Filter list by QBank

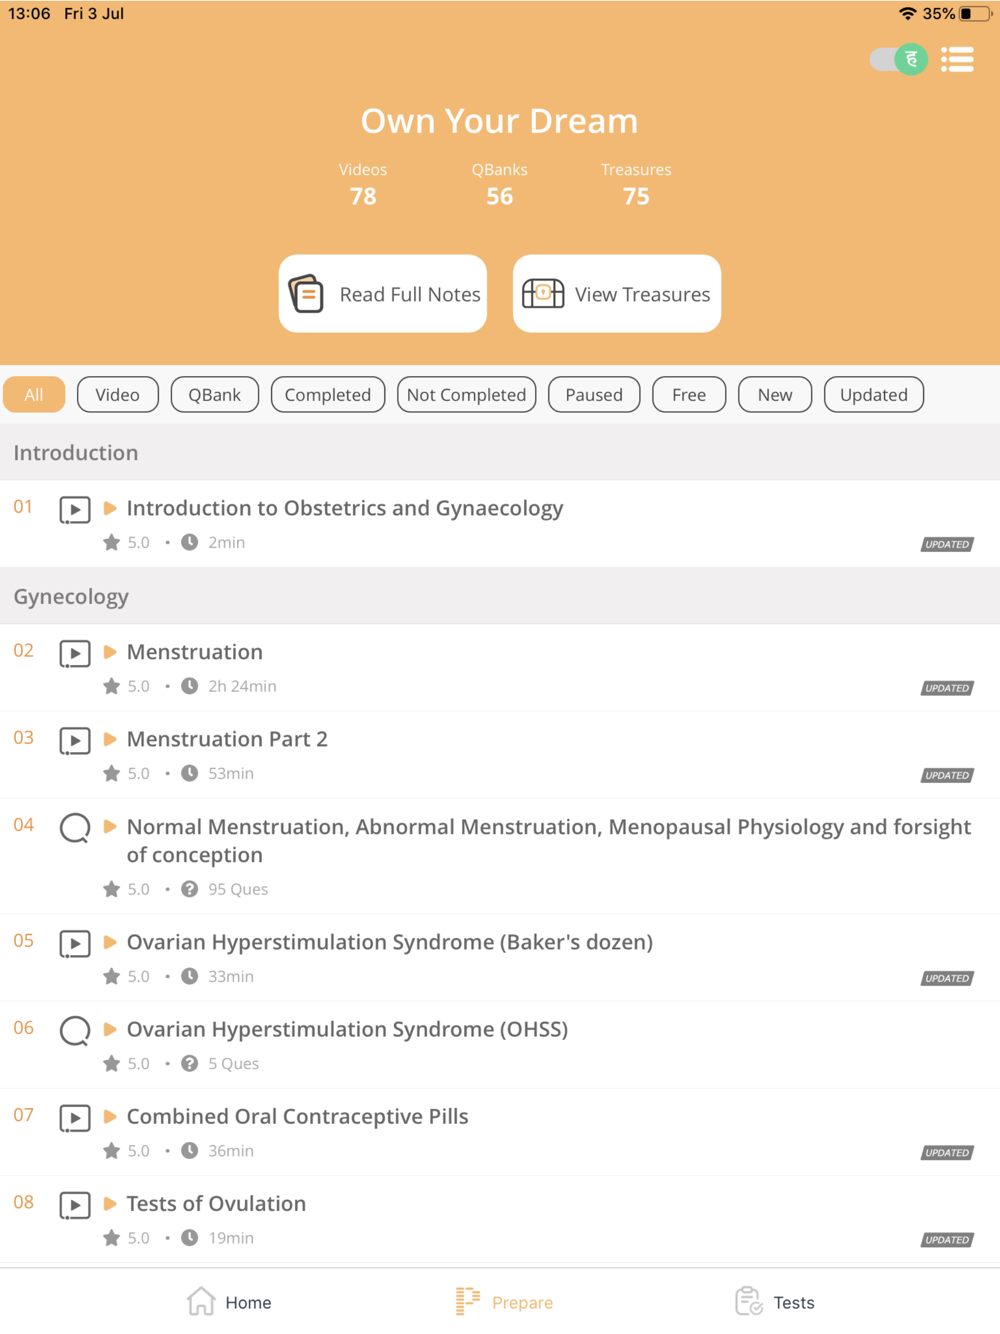pos(214,395)
